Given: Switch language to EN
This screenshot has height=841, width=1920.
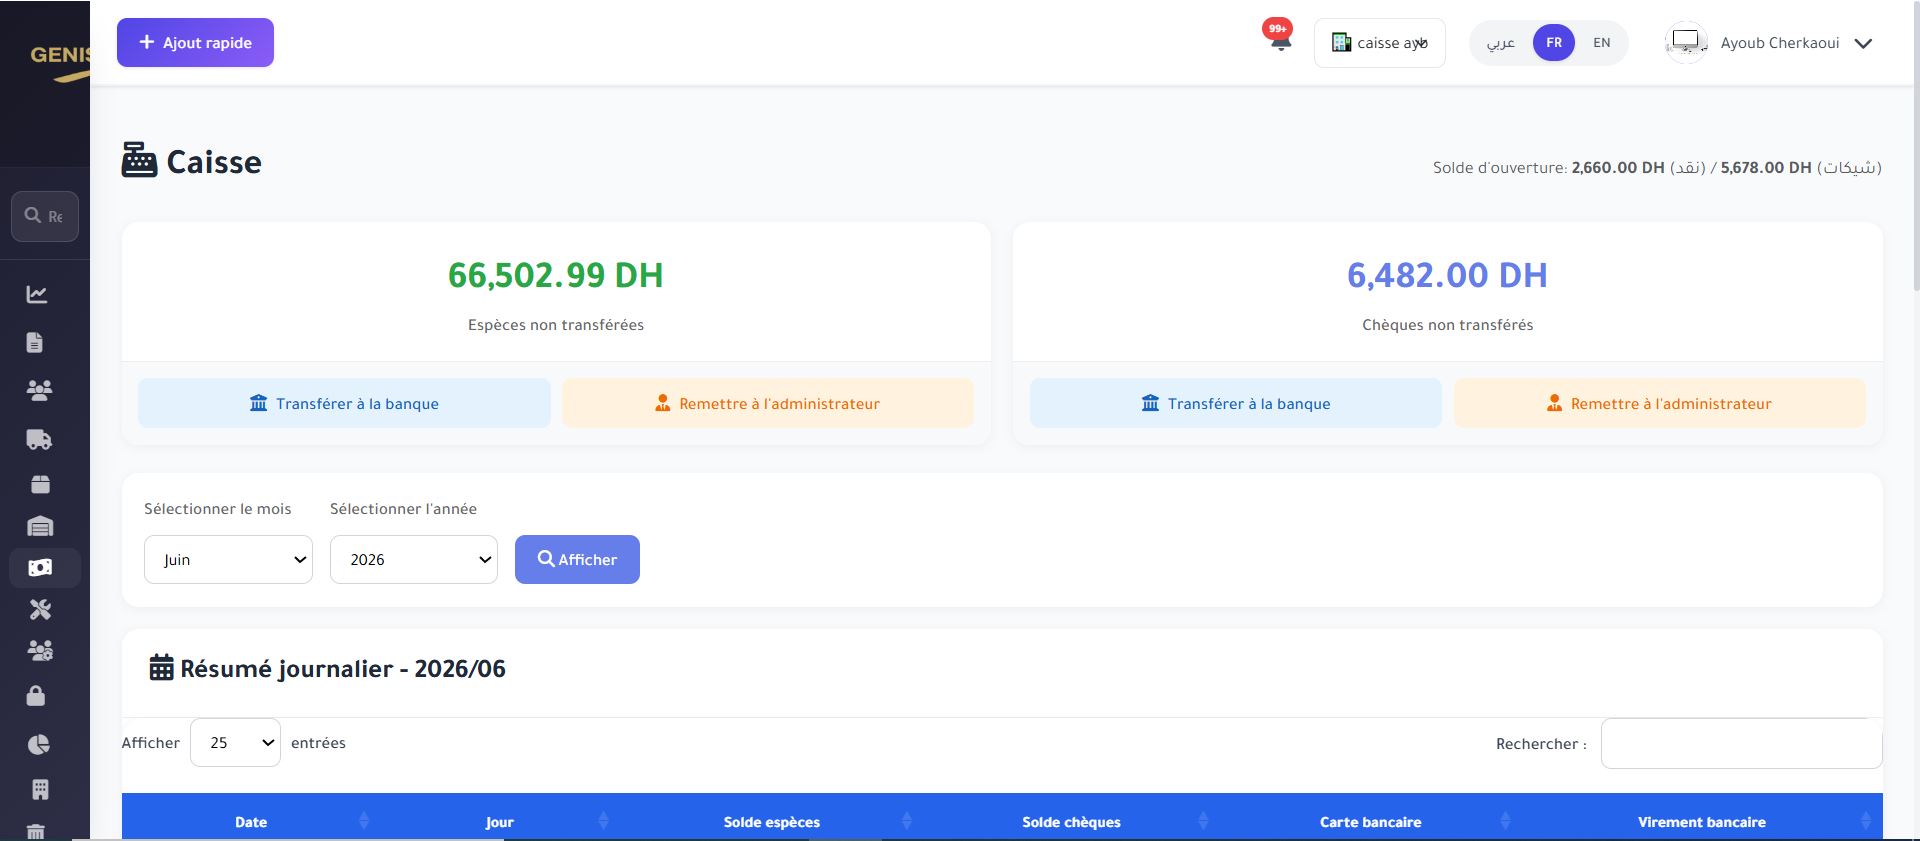Looking at the screenshot, I should pyautogui.click(x=1602, y=43).
